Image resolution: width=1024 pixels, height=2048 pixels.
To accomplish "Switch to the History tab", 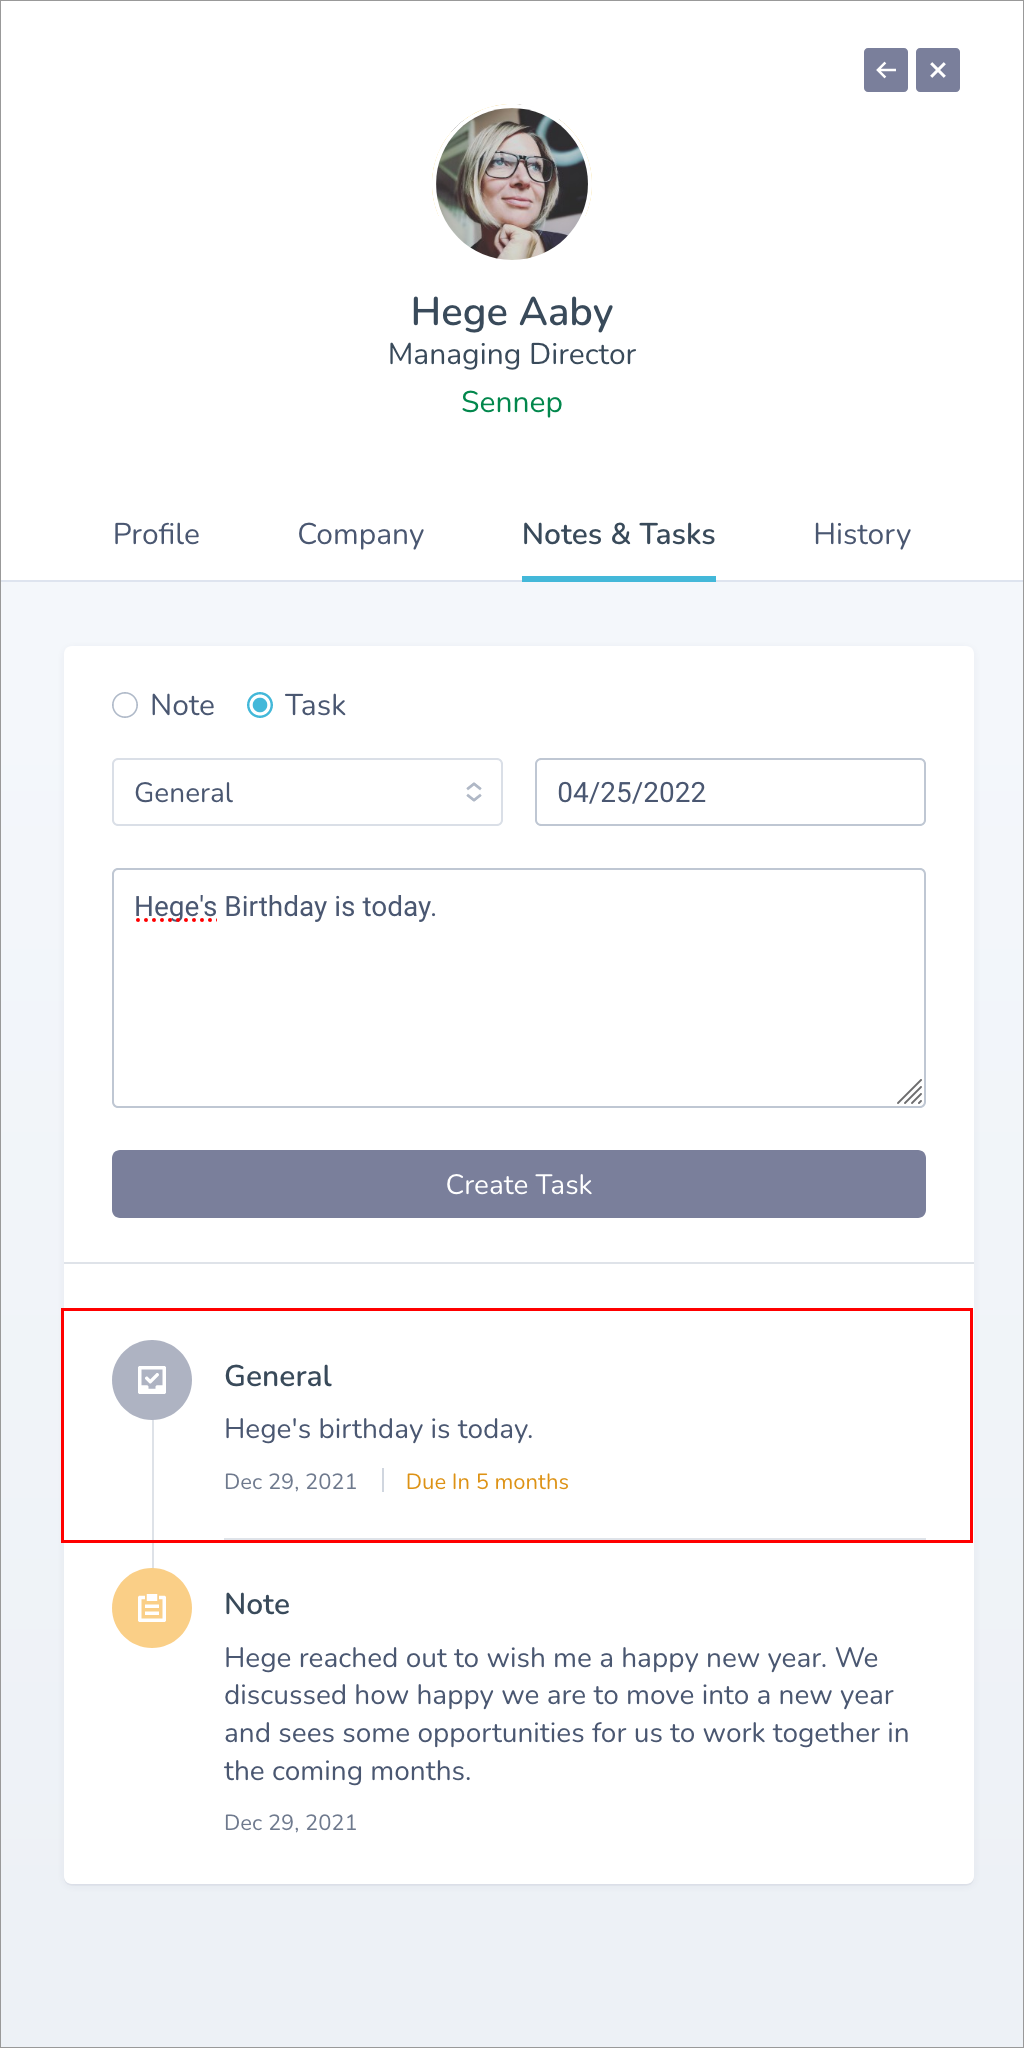I will (862, 534).
